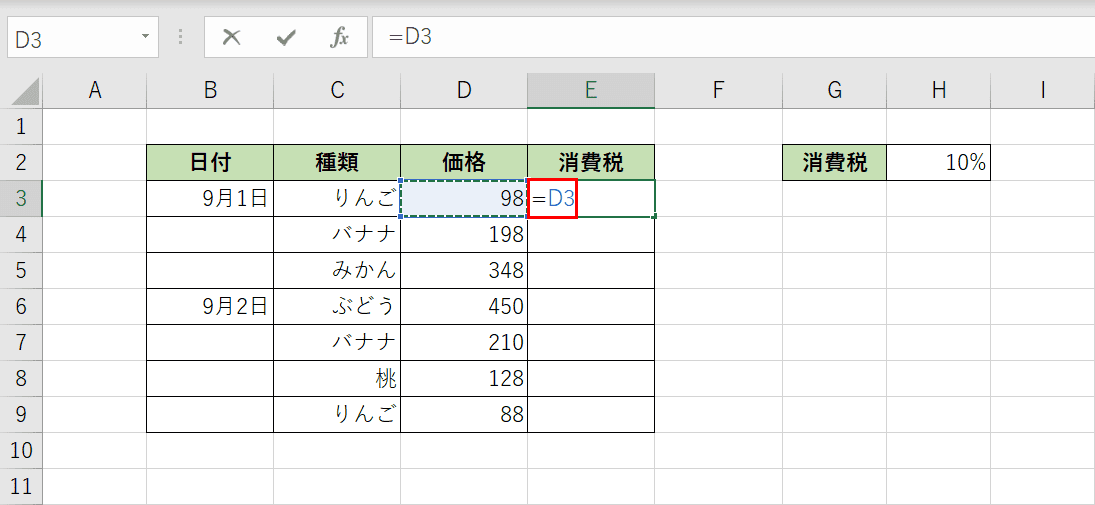The height and width of the screenshot is (505, 1095).
Task: Select the みかん cell
Action: [337, 272]
